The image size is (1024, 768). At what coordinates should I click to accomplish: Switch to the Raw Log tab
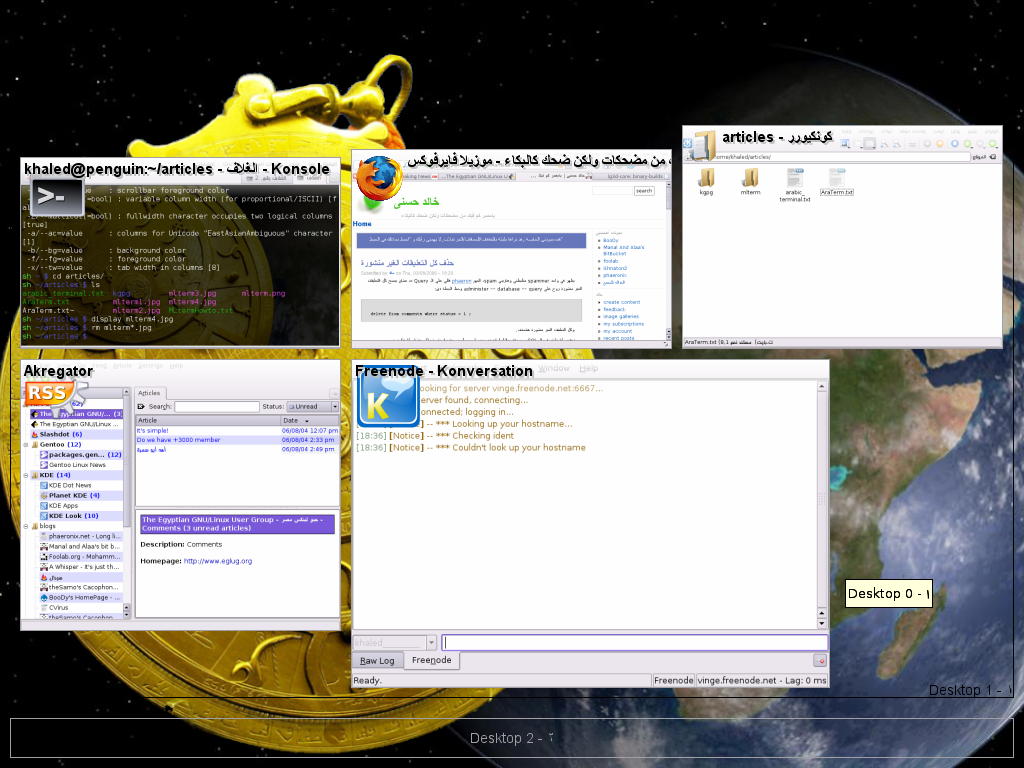(x=377, y=661)
